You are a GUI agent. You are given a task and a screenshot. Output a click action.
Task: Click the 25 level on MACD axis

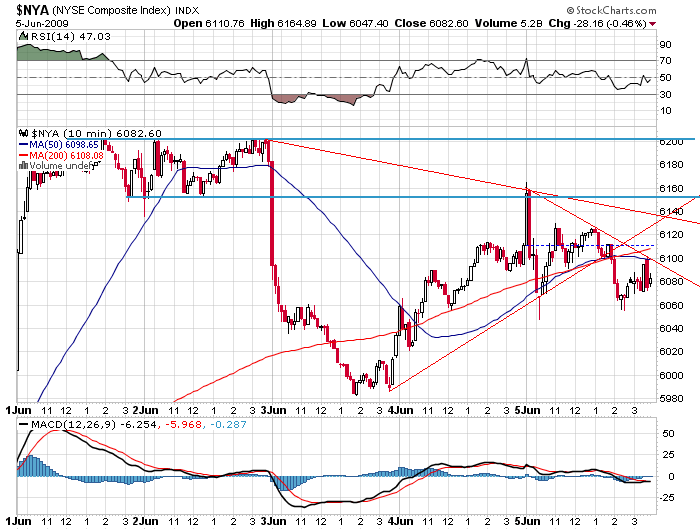(668, 455)
